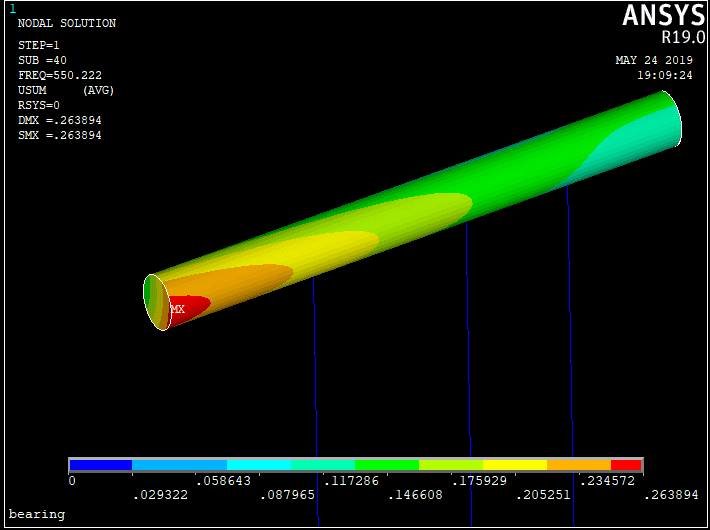Click the MX maximum marker on the cylinder
Screen dimensions: 710x530
tap(178, 309)
